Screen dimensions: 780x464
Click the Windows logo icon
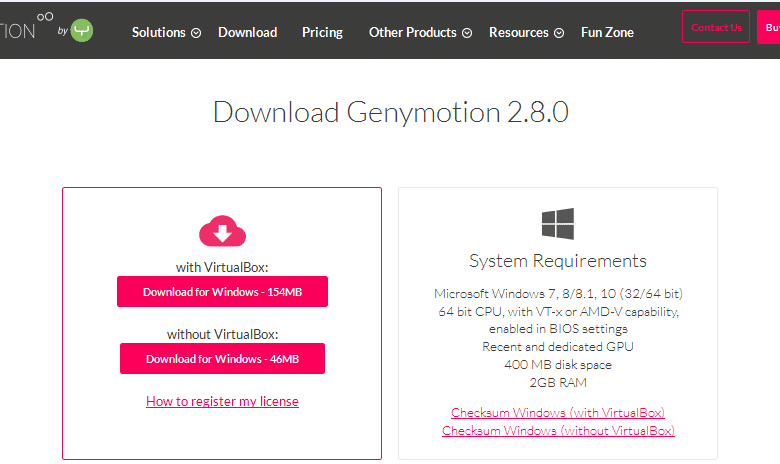pyautogui.click(x=558, y=224)
